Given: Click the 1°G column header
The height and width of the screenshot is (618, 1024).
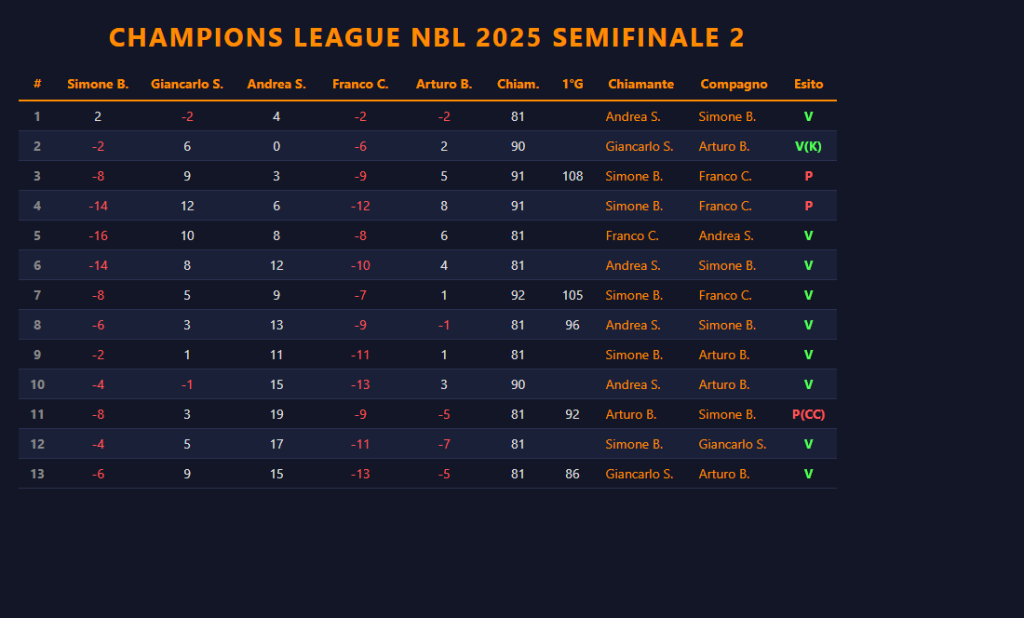Looking at the screenshot, I should click(x=572, y=84).
